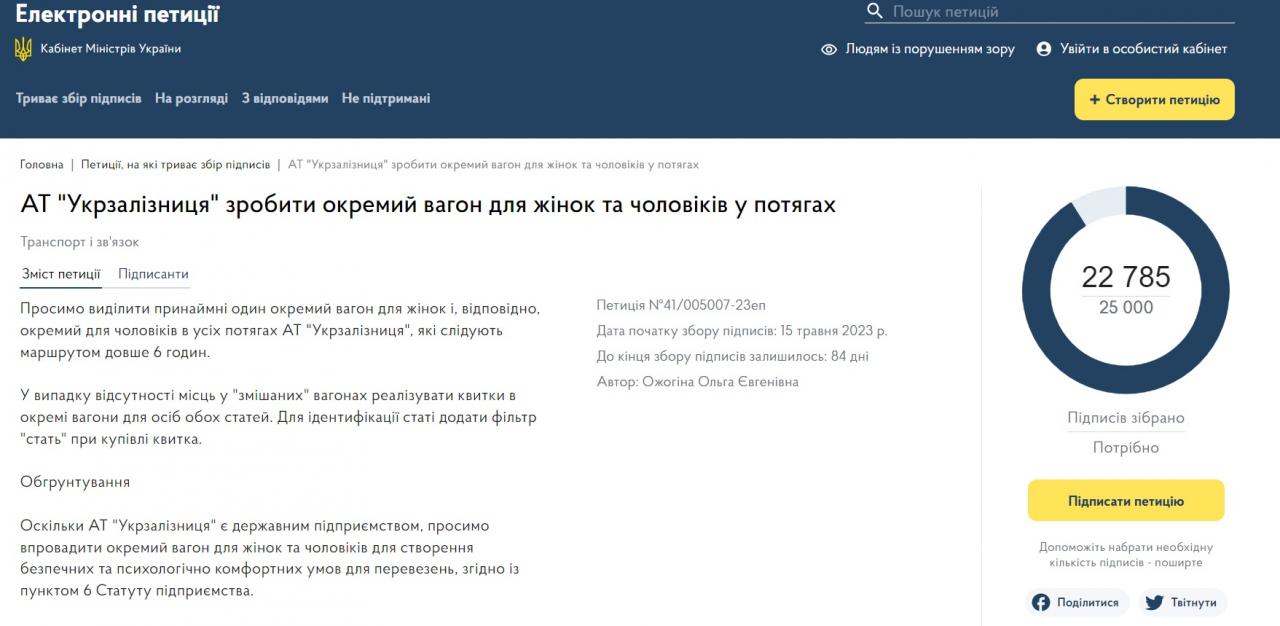Click 'Допоможіть набрати необхідну кількість підписів' text
The height and width of the screenshot is (626, 1280).
pos(1126,555)
